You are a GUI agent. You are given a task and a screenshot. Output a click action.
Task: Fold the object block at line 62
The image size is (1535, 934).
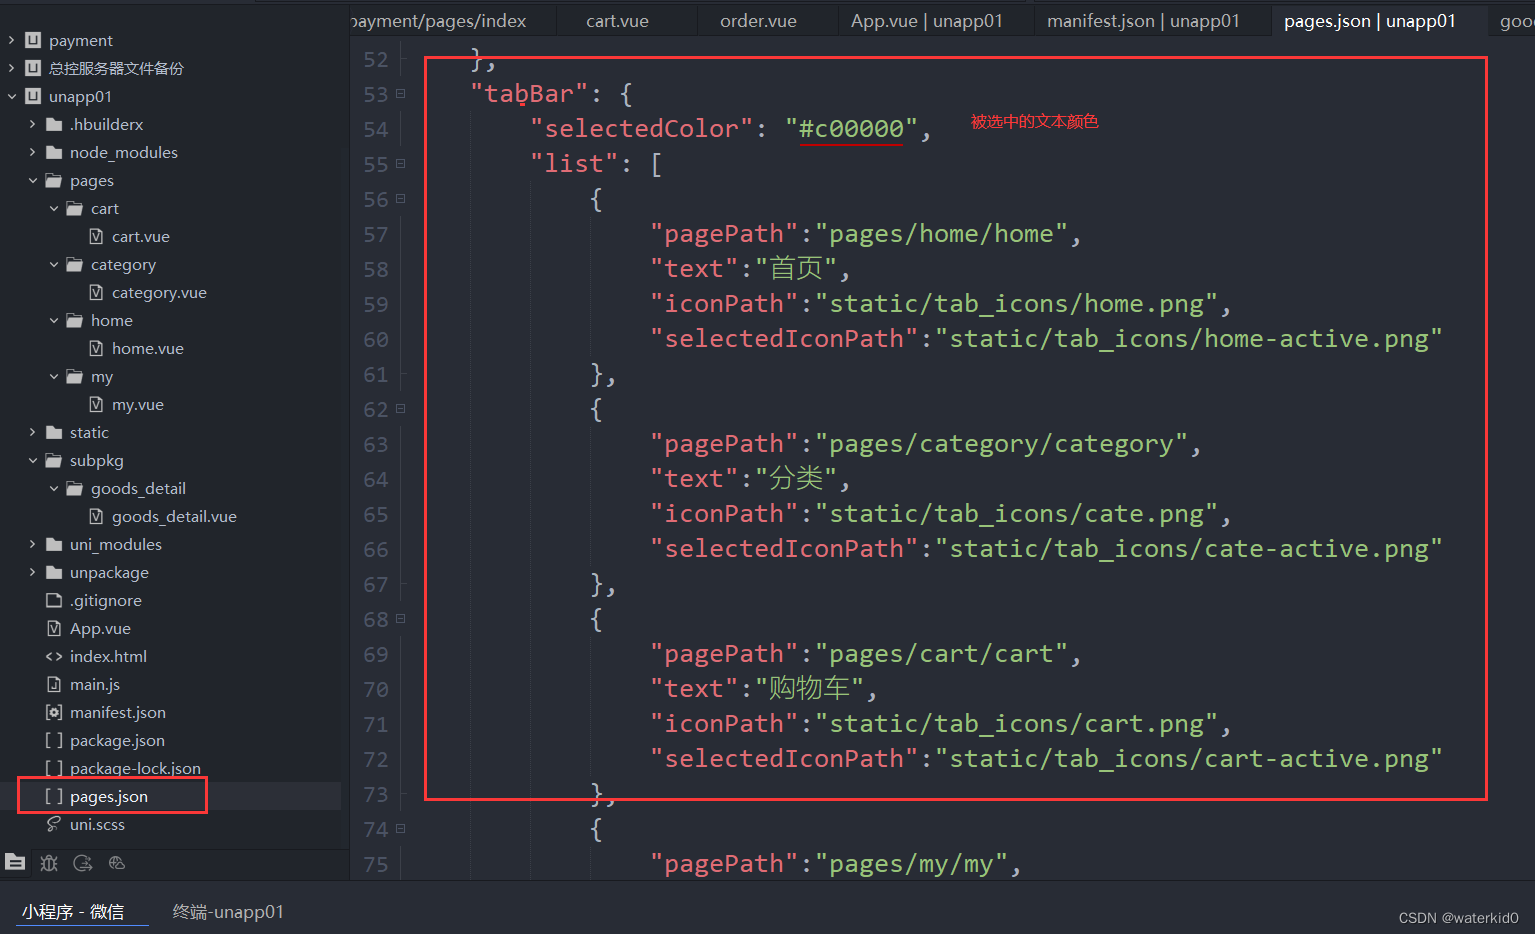pos(400,409)
